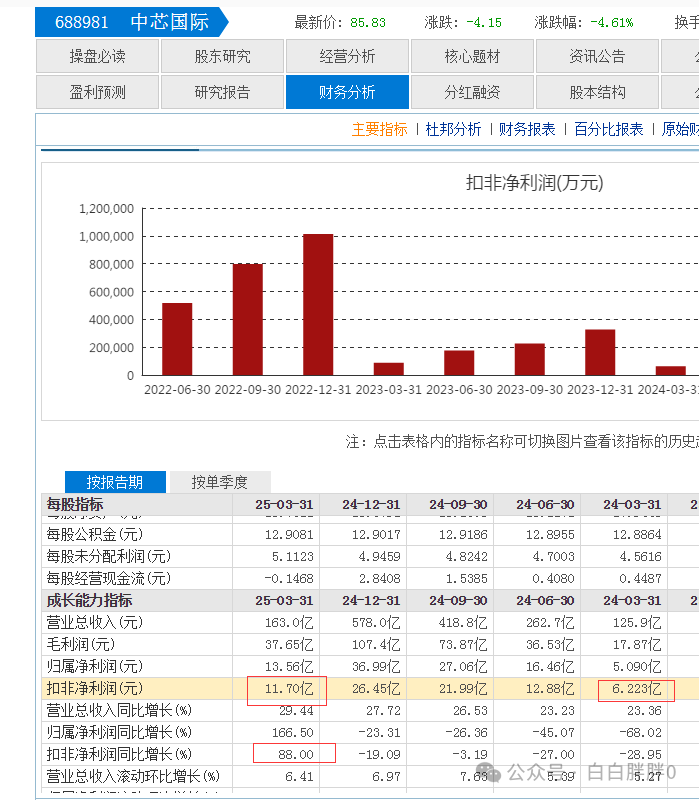The image size is (699, 800).
Task: Click the 每股未分配利润(元) indicator label
Action: 109,557
